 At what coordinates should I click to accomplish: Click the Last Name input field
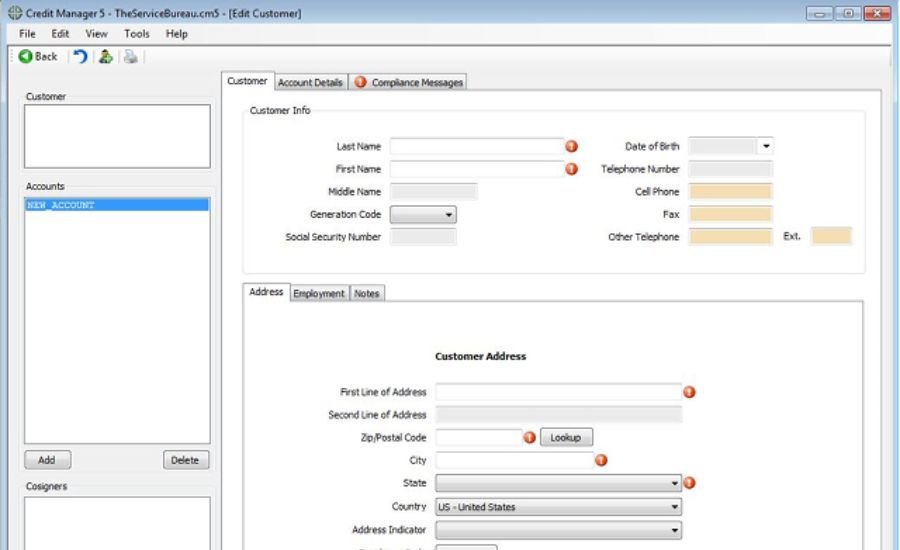[477, 146]
